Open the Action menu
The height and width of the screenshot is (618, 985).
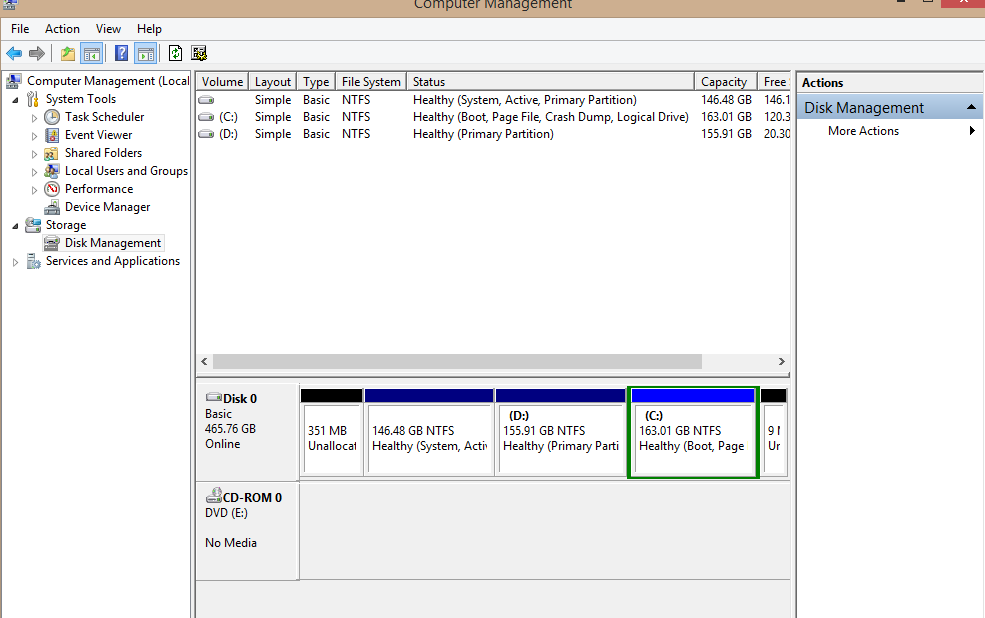coord(62,29)
